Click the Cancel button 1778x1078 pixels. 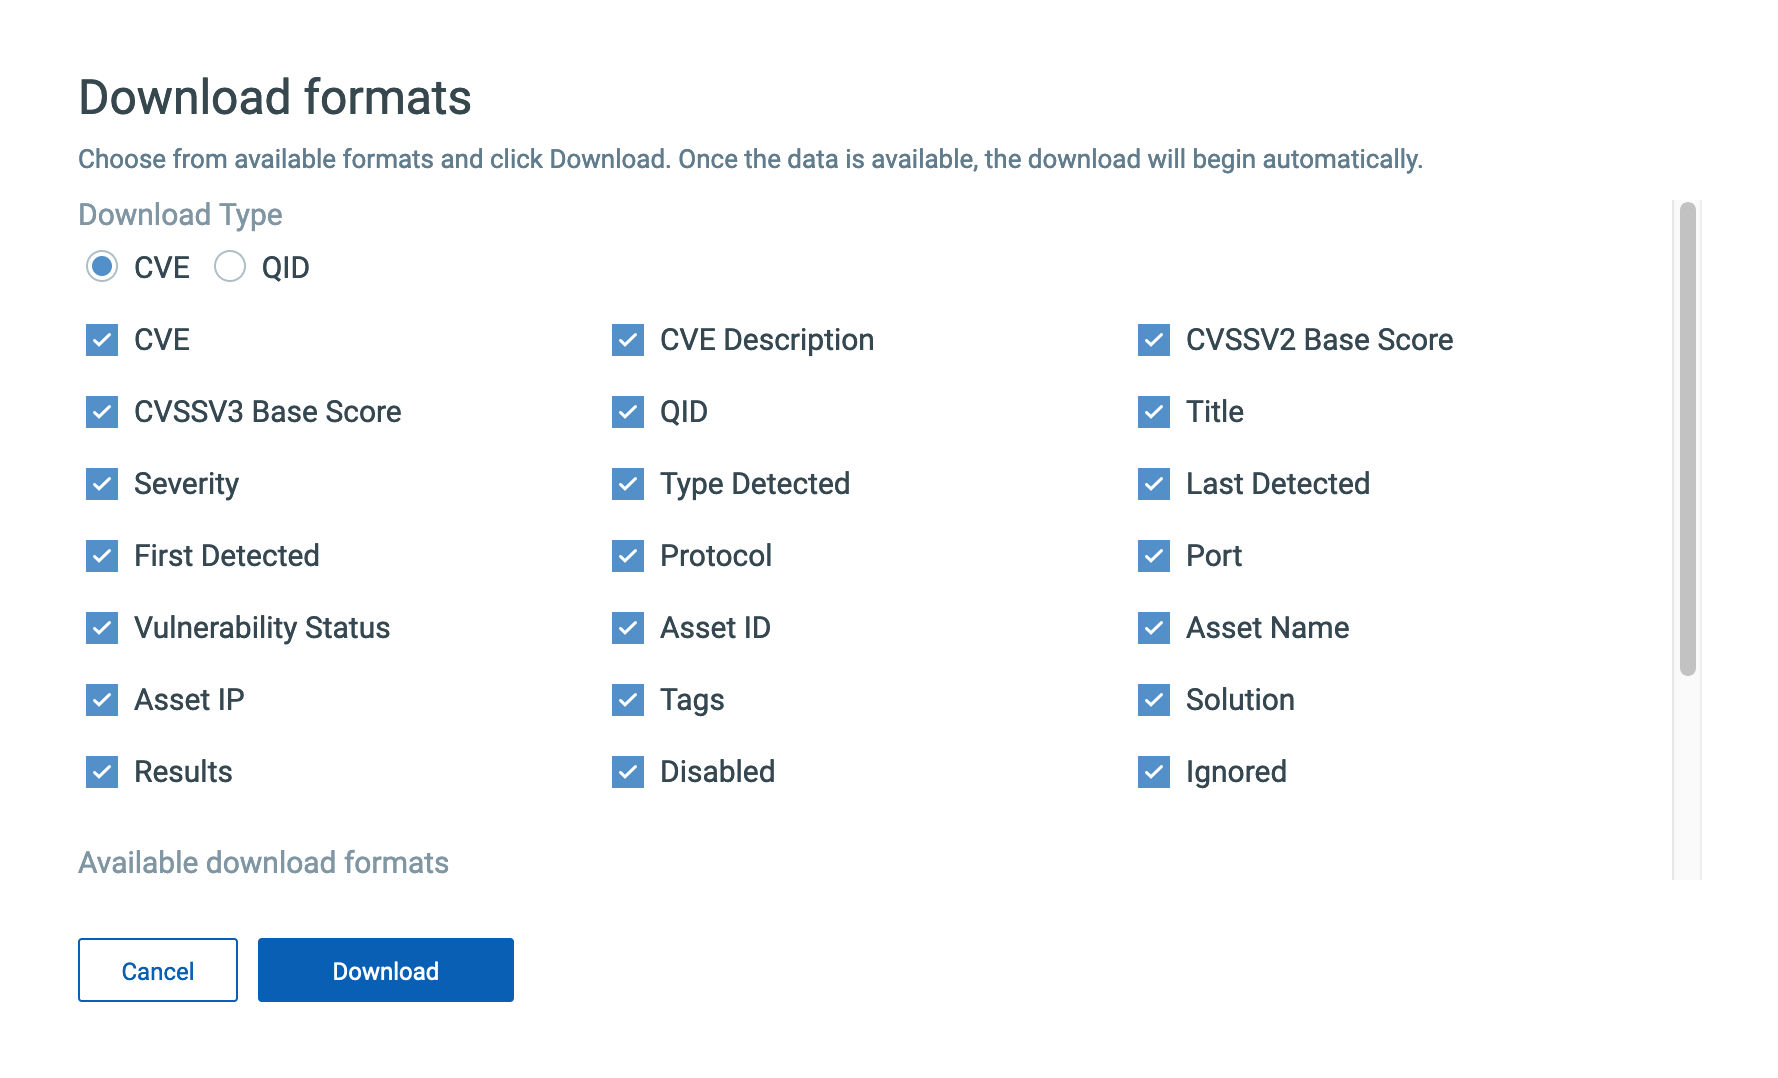[x=158, y=970]
